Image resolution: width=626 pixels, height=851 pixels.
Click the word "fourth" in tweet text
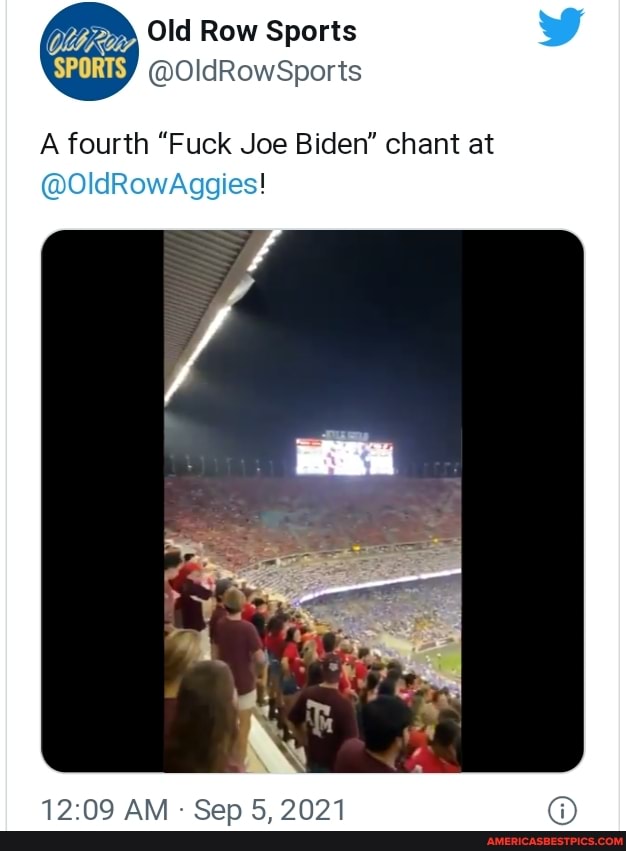pyautogui.click(x=108, y=144)
